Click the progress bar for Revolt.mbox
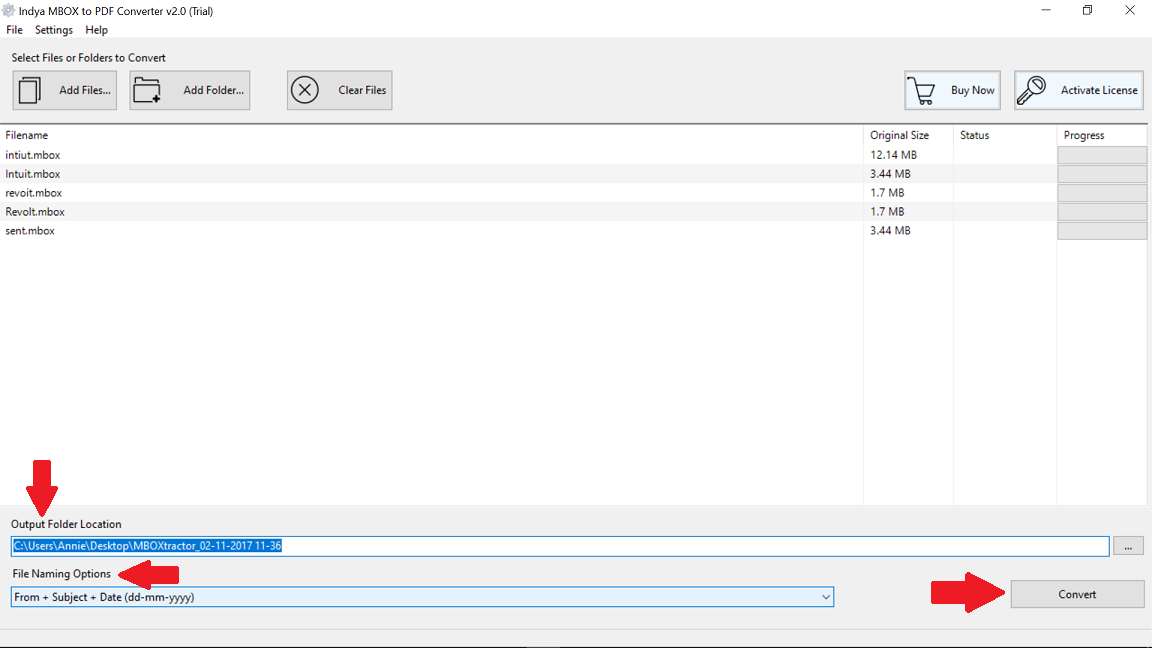This screenshot has height=648, width=1152. coord(1102,212)
